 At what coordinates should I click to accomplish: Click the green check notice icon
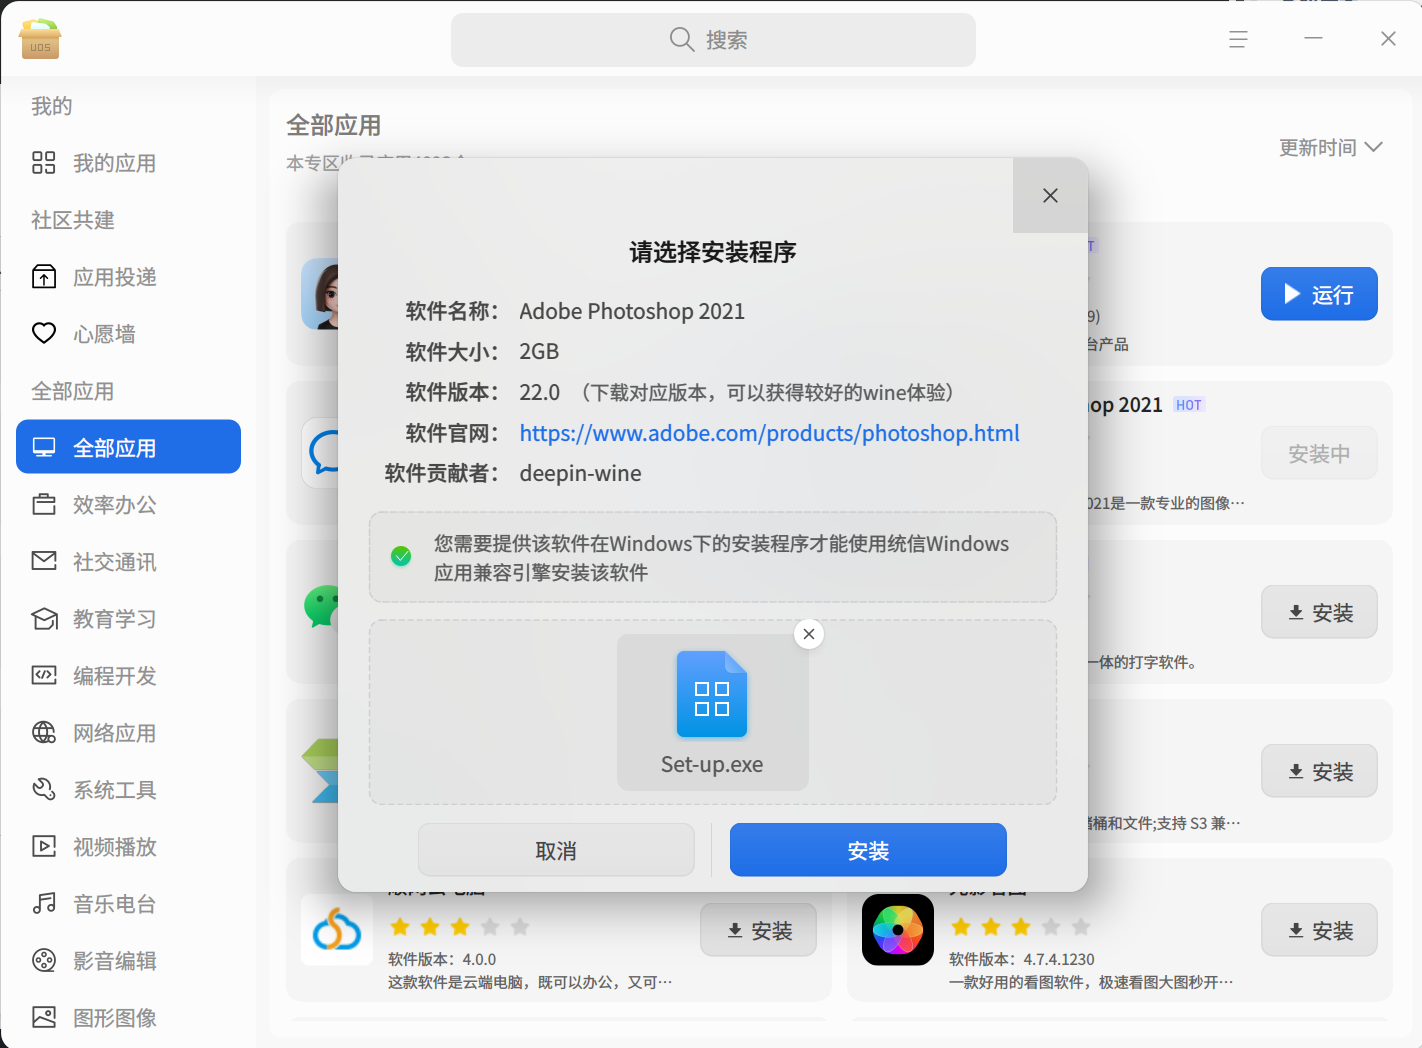tap(401, 556)
